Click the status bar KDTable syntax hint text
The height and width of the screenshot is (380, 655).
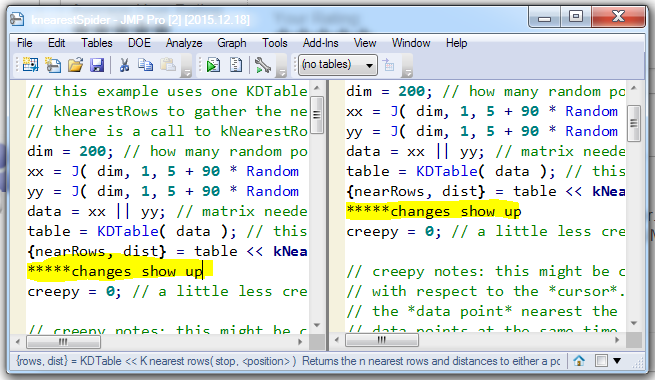pyautogui.click(x=288, y=361)
